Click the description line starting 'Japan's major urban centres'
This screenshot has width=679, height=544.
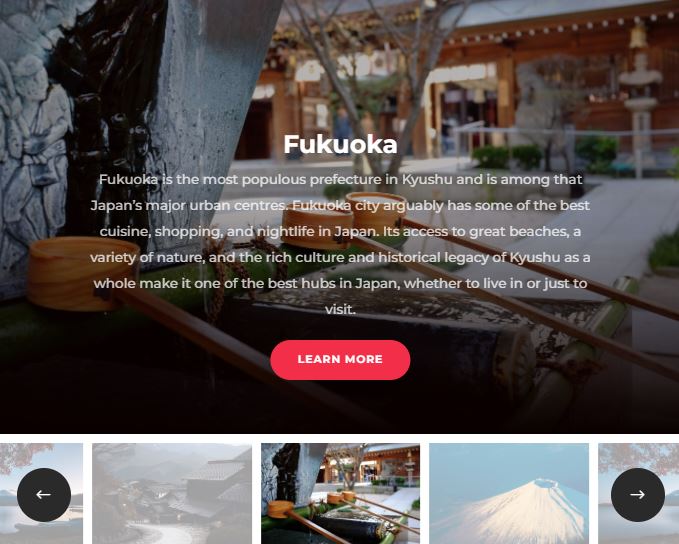(x=340, y=205)
